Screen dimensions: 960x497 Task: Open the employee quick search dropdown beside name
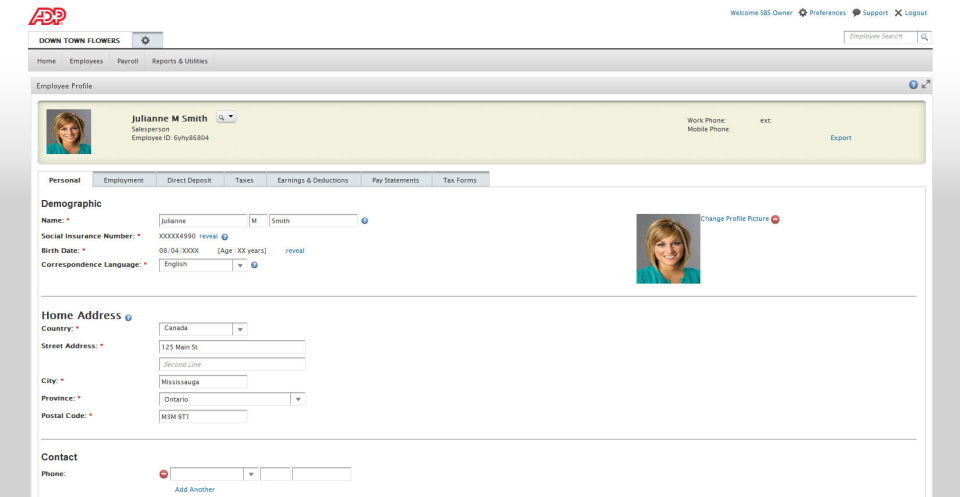pyautogui.click(x=227, y=117)
